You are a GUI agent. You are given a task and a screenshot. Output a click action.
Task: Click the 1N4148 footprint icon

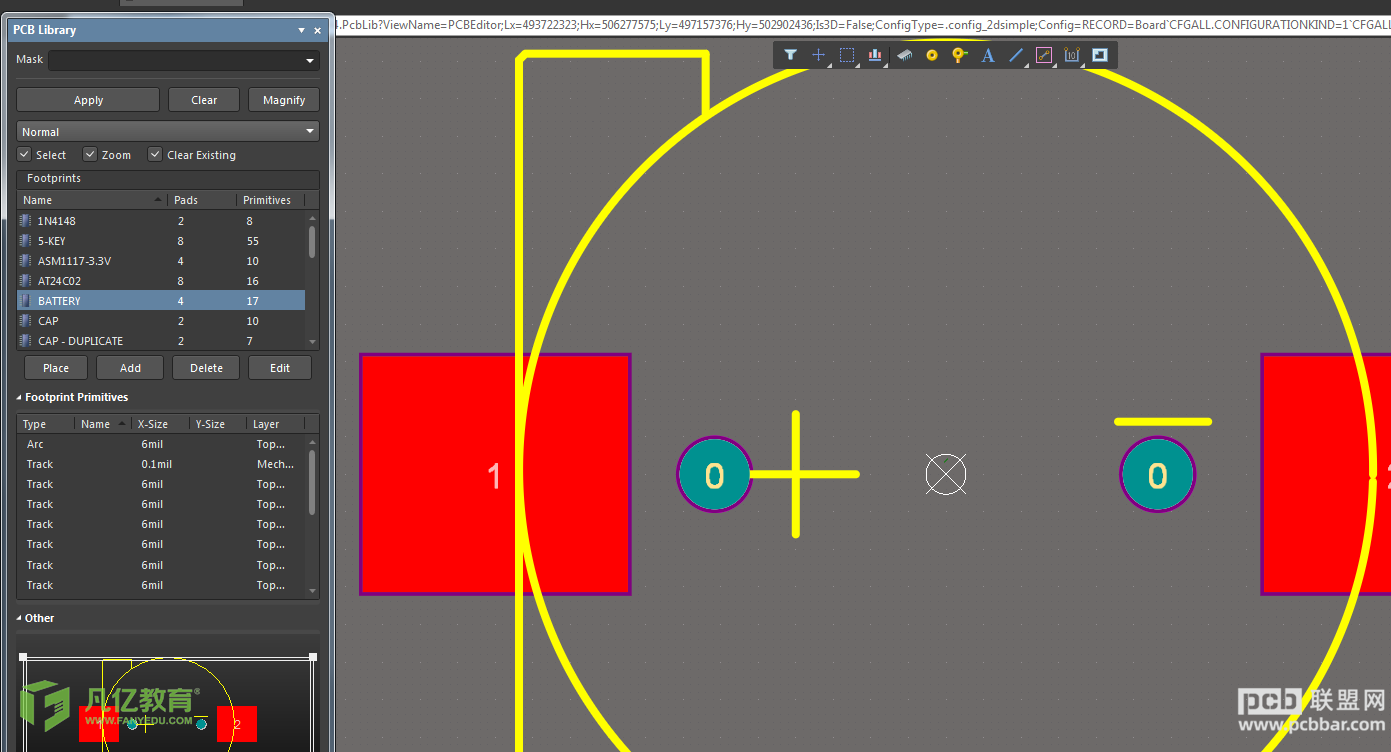26,220
